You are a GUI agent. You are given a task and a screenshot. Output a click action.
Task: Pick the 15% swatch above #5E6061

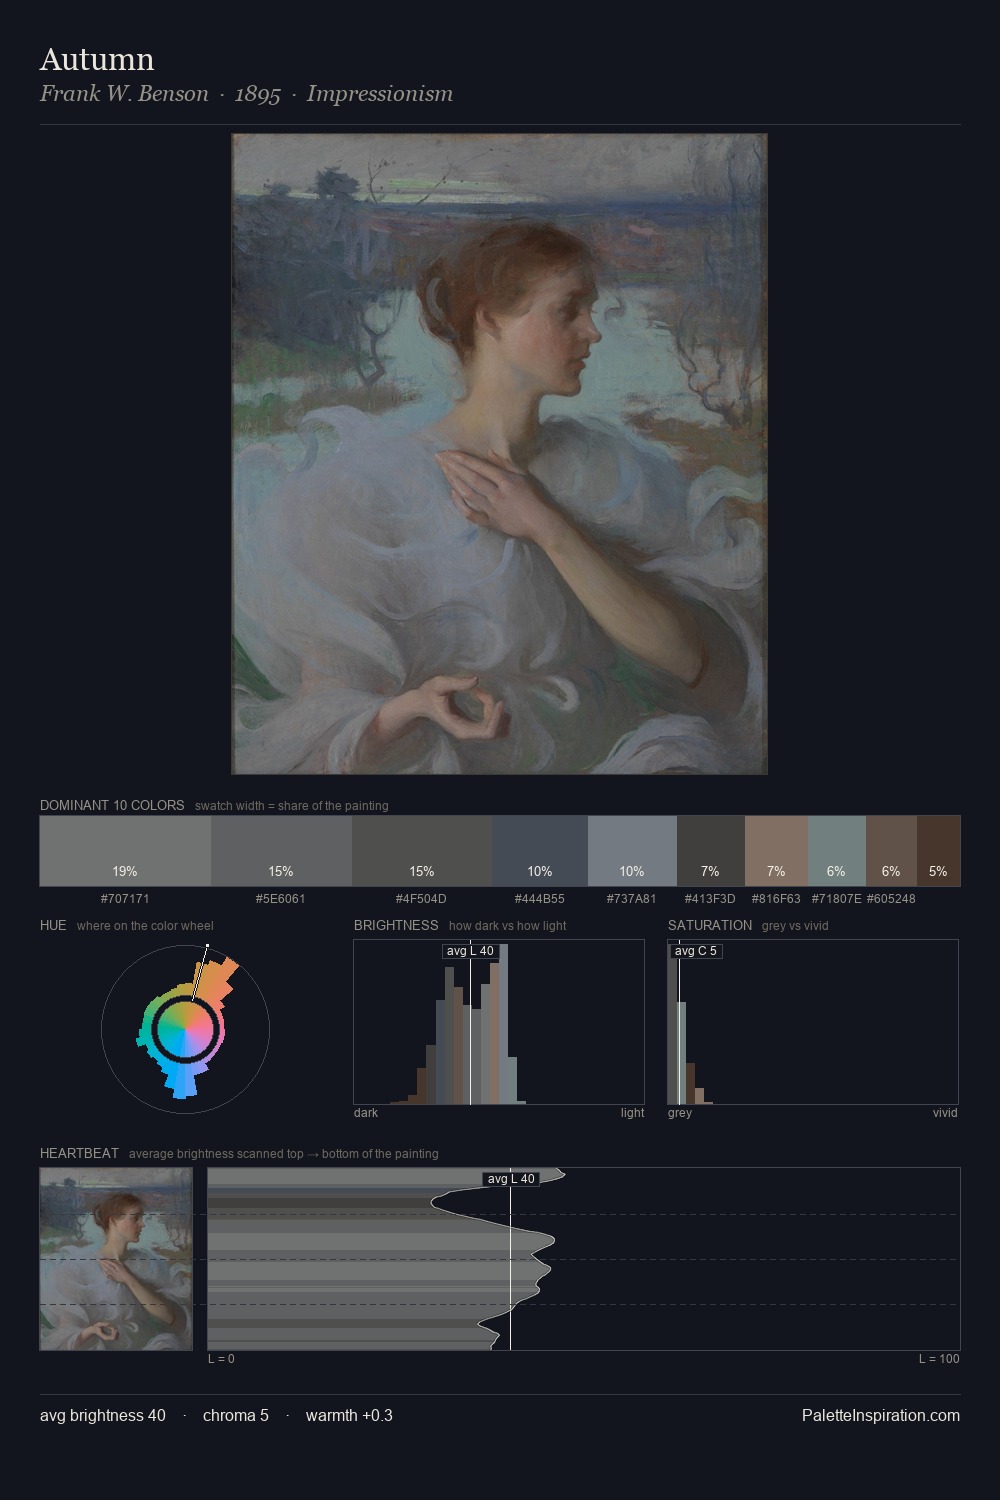click(281, 851)
